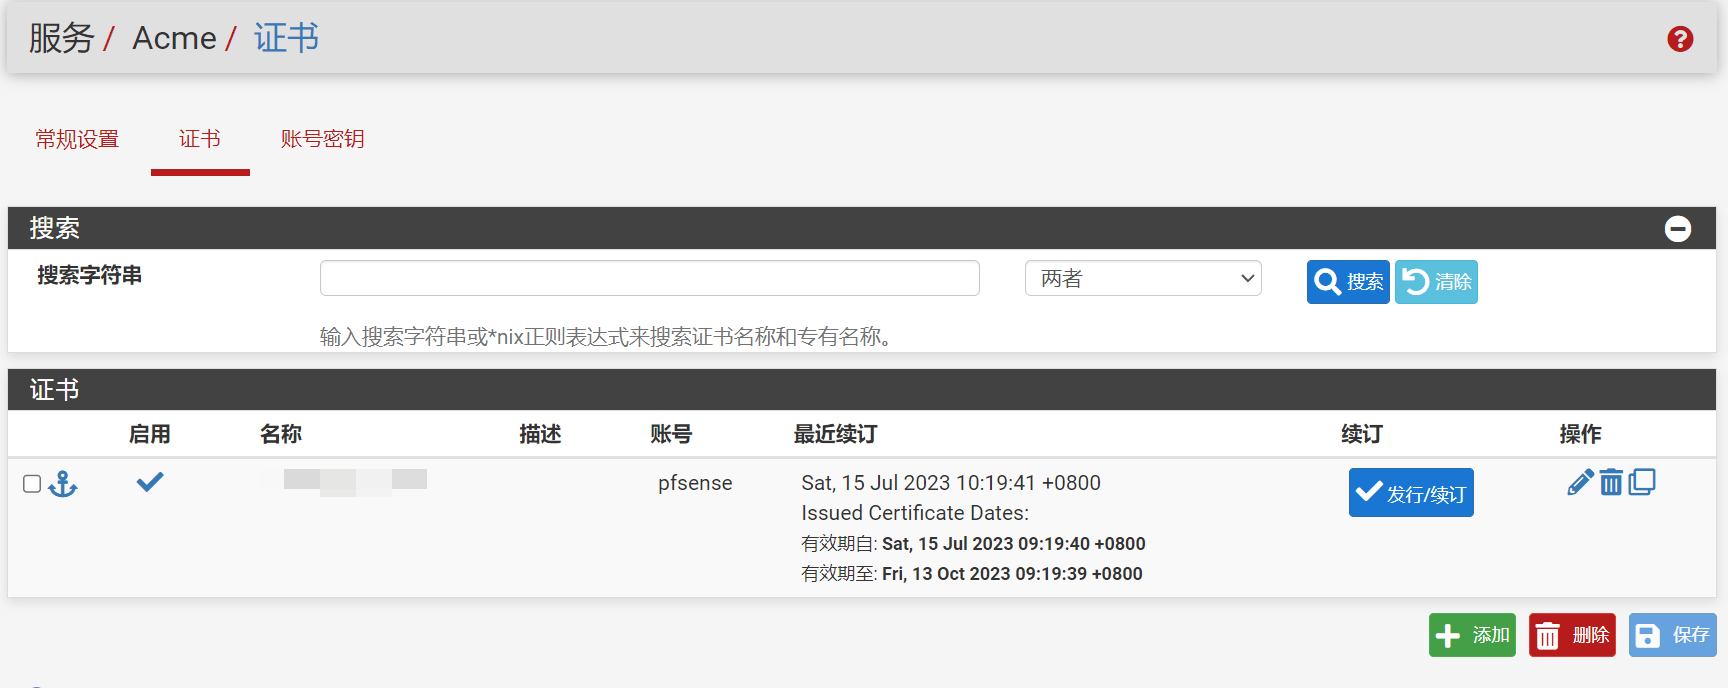This screenshot has width=1728, height=688.
Task: Switch to the 常规设置 tab
Action: coord(77,139)
